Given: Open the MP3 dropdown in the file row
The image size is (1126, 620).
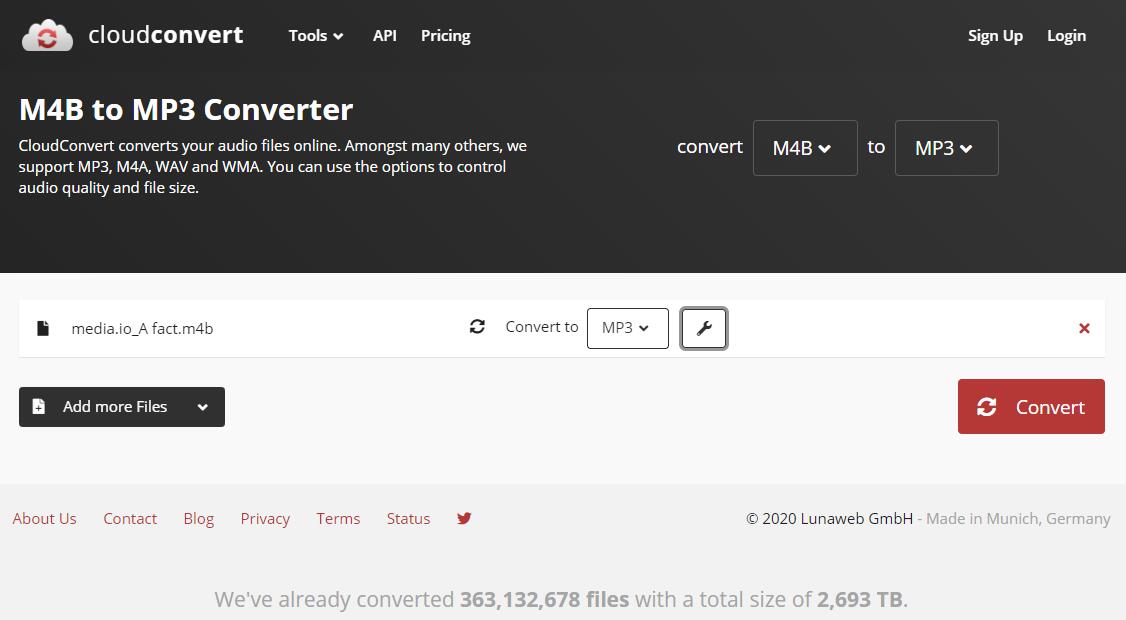Looking at the screenshot, I should click(x=628, y=328).
